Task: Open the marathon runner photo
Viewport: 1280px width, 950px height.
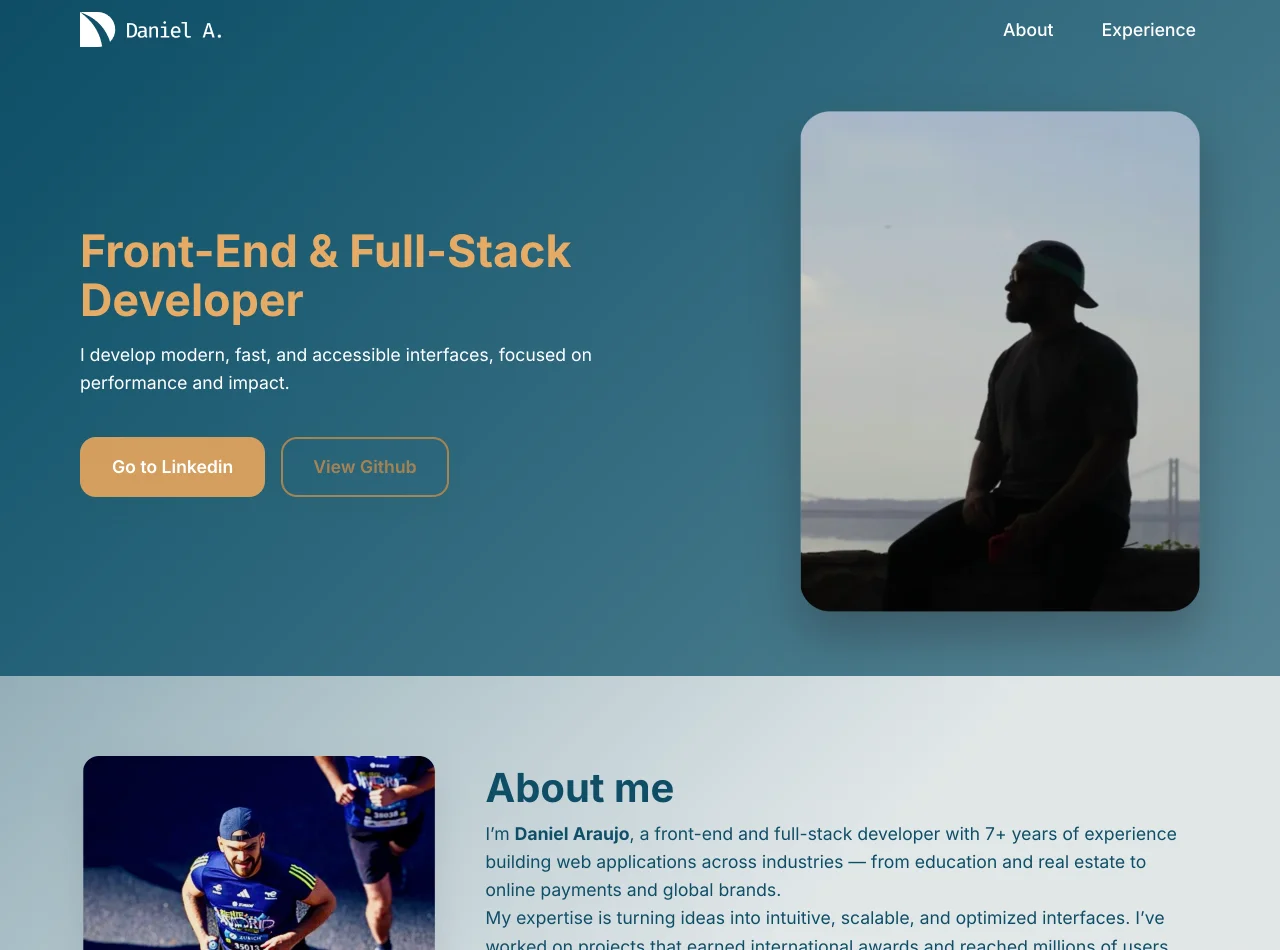Action: pos(259,853)
